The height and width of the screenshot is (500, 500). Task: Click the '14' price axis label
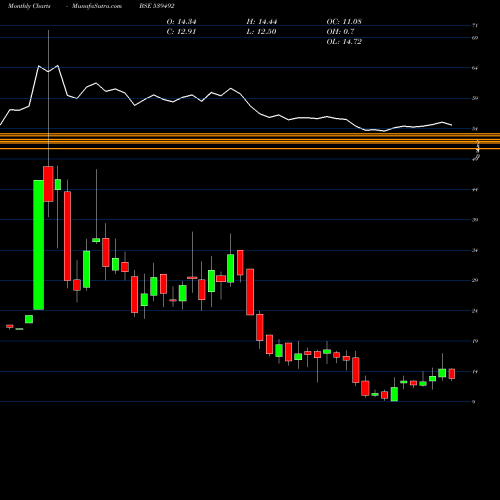[x=475, y=372]
